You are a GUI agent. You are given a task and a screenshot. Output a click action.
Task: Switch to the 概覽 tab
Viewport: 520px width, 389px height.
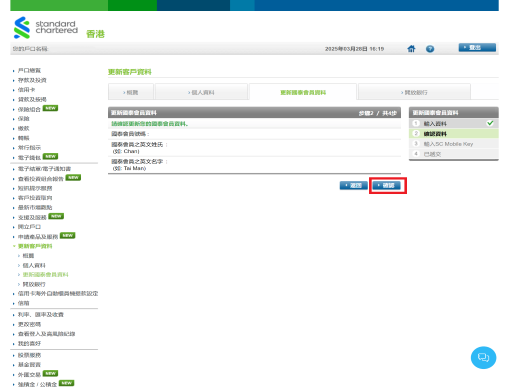pos(131,92)
